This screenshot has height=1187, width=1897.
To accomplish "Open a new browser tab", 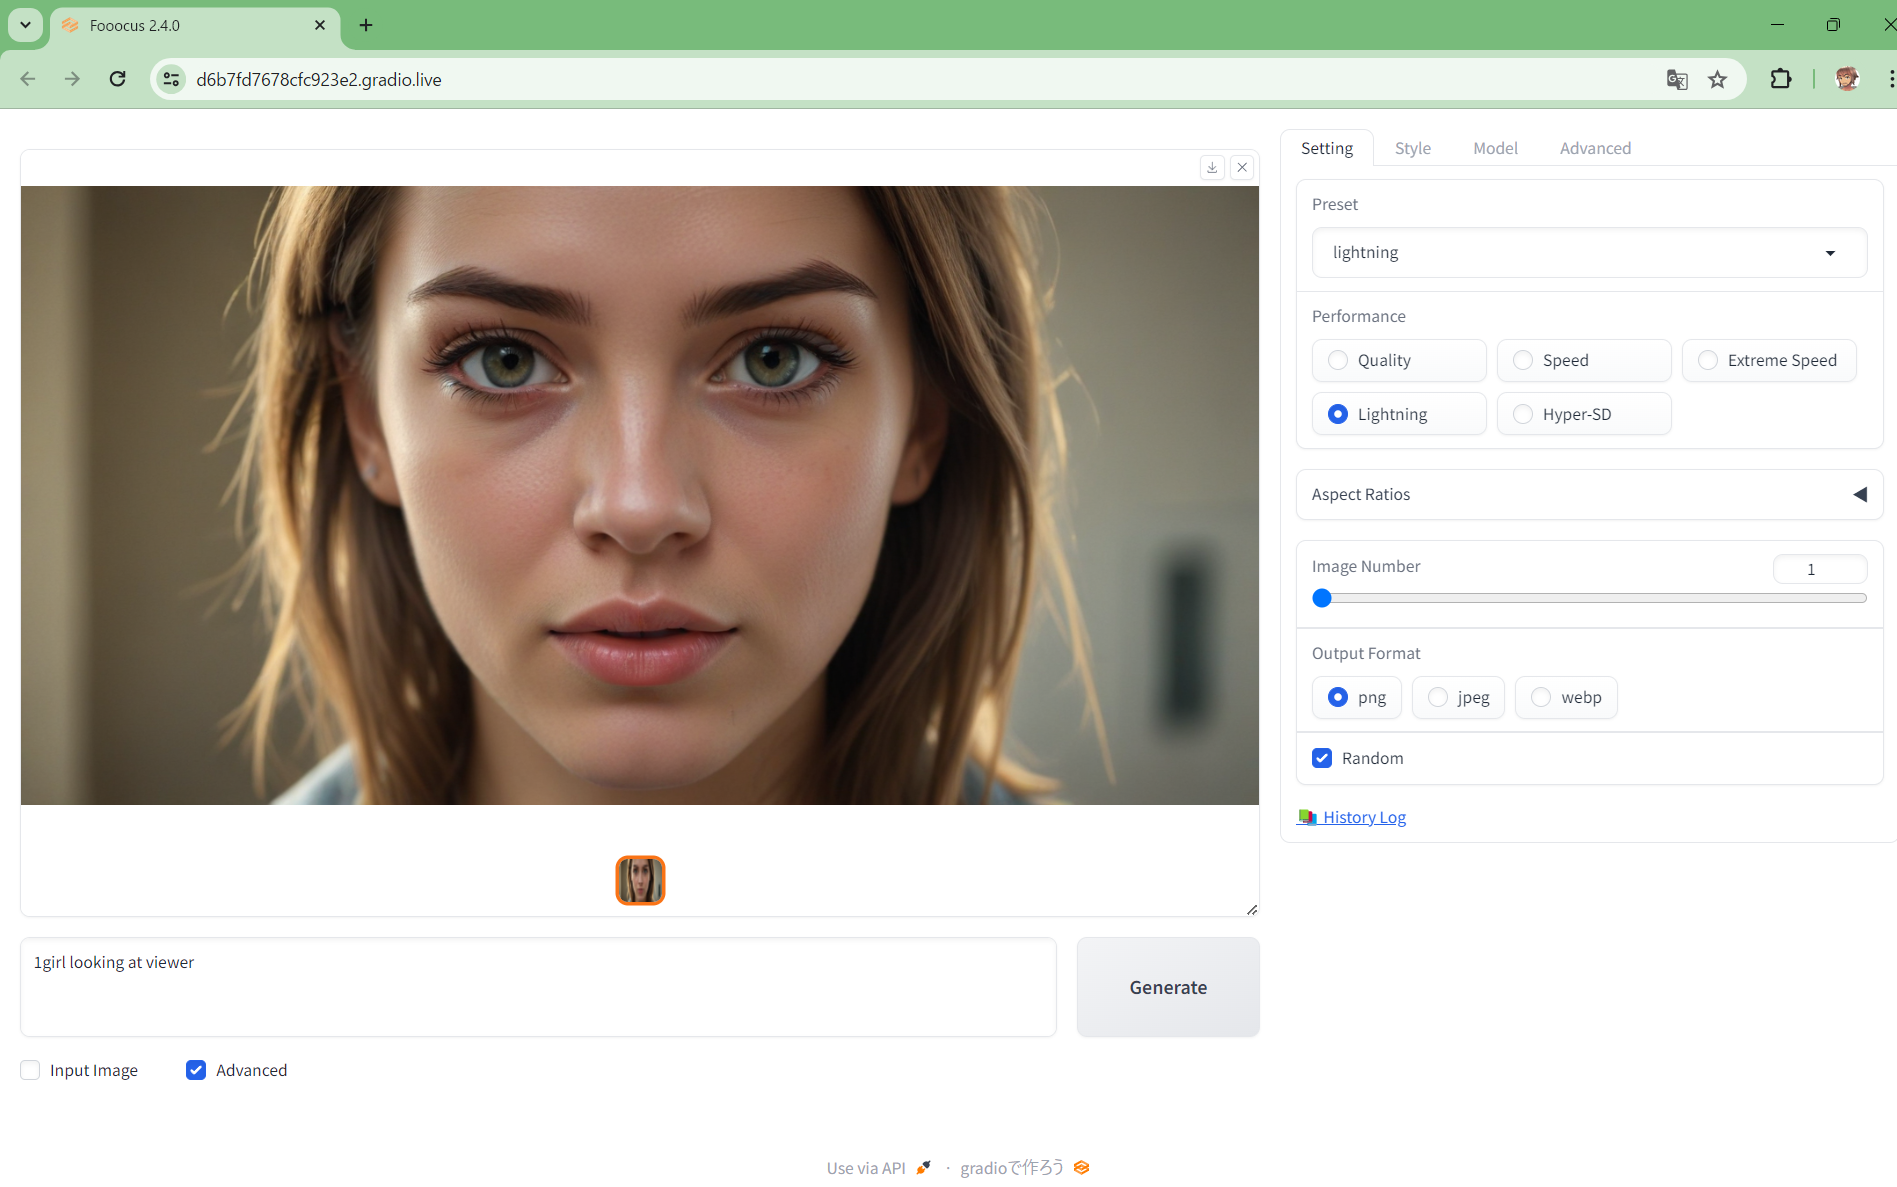I will pos(366,25).
